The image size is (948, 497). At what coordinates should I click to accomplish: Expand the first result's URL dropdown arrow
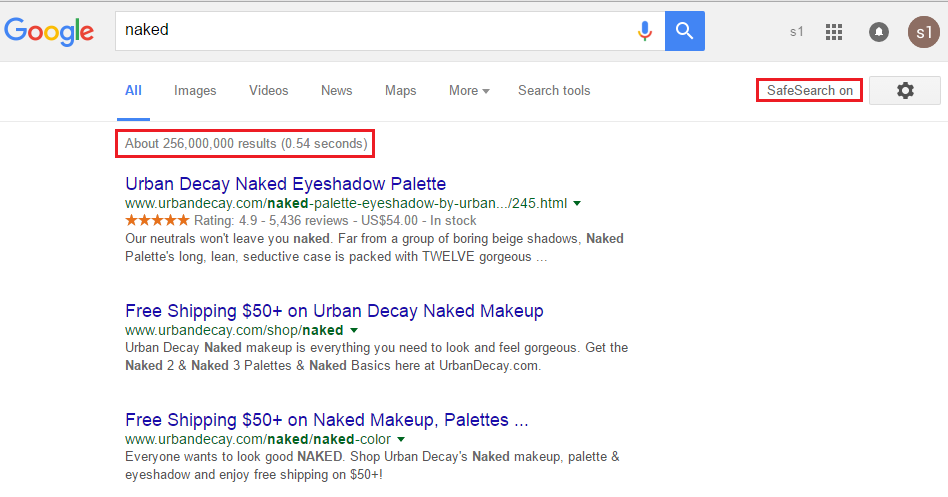577,203
